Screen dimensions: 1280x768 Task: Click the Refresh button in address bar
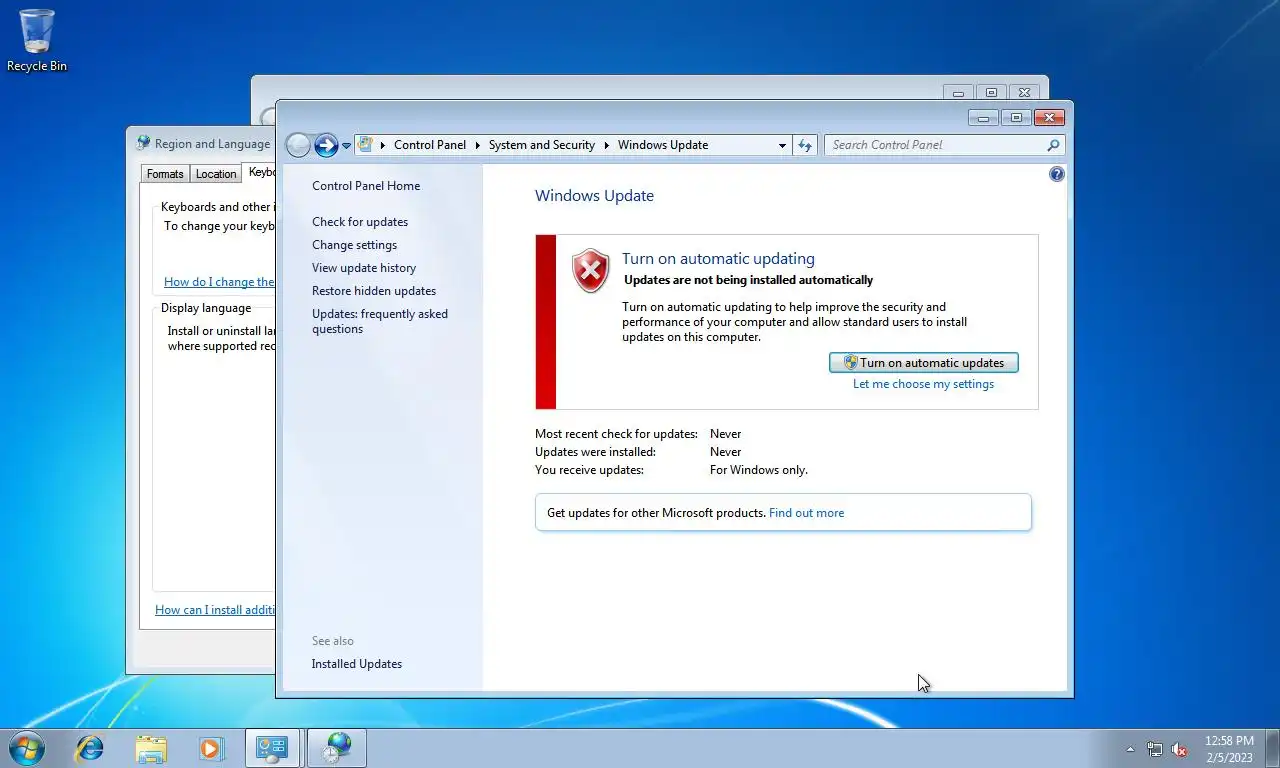pos(805,145)
